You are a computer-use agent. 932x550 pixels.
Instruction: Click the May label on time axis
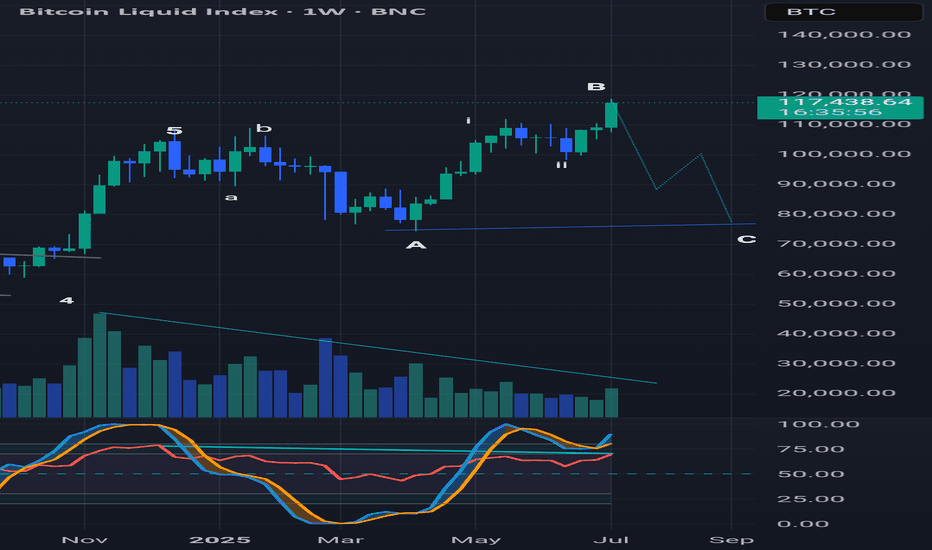click(476, 540)
